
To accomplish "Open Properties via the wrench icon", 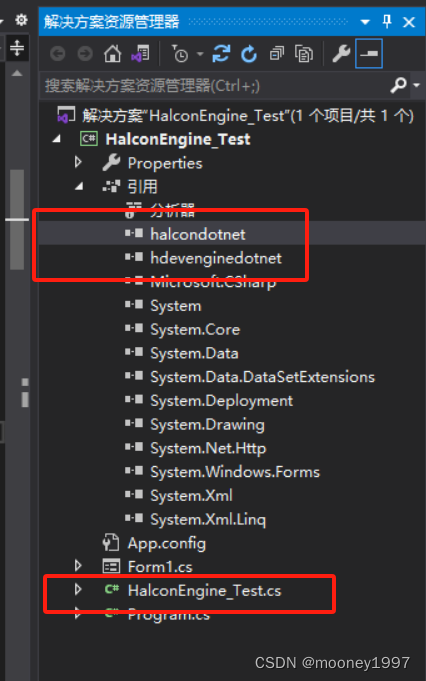I will coord(341,54).
